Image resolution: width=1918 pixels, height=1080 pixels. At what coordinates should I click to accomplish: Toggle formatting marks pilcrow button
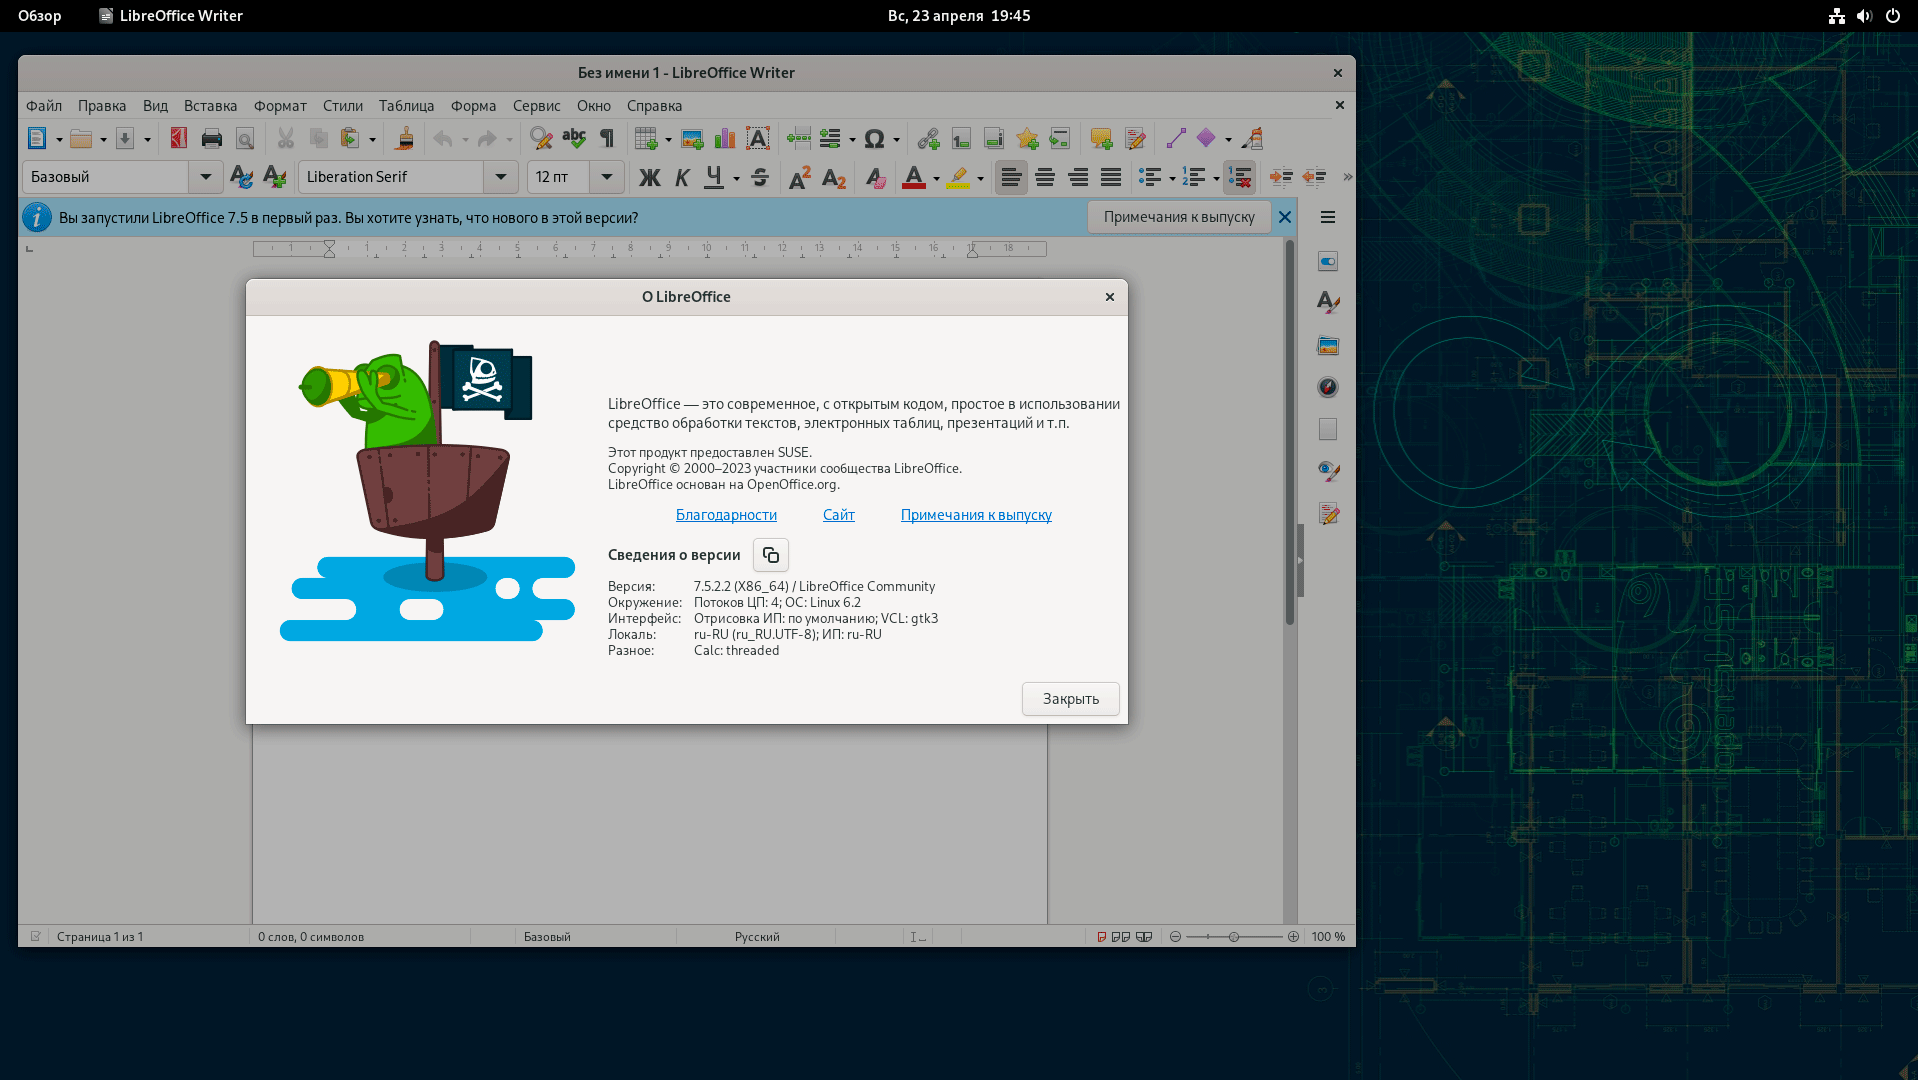tap(607, 139)
